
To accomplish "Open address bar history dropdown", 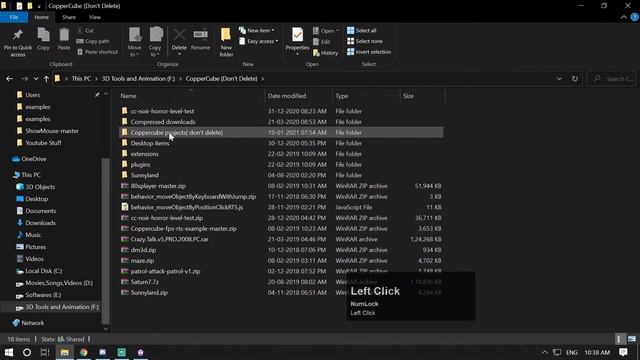I will click(559, 79).
